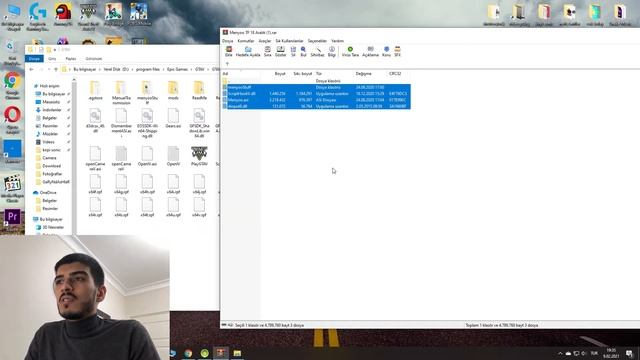
Task: Click the Up arrow in File Explorer navigation
Action: click(x=56, y=69)
